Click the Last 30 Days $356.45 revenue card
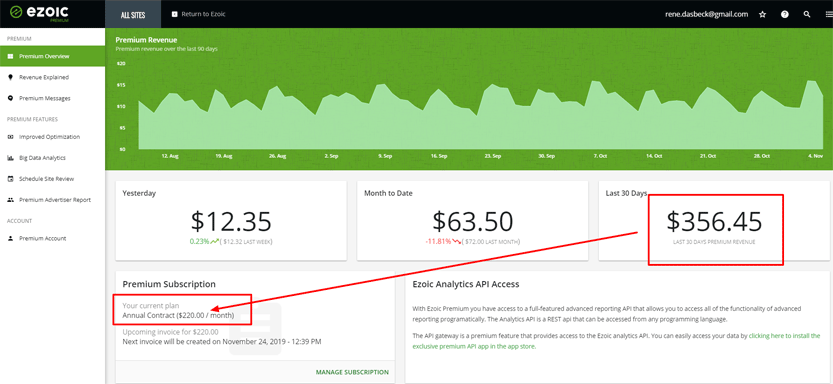 [x=714, y=221]
